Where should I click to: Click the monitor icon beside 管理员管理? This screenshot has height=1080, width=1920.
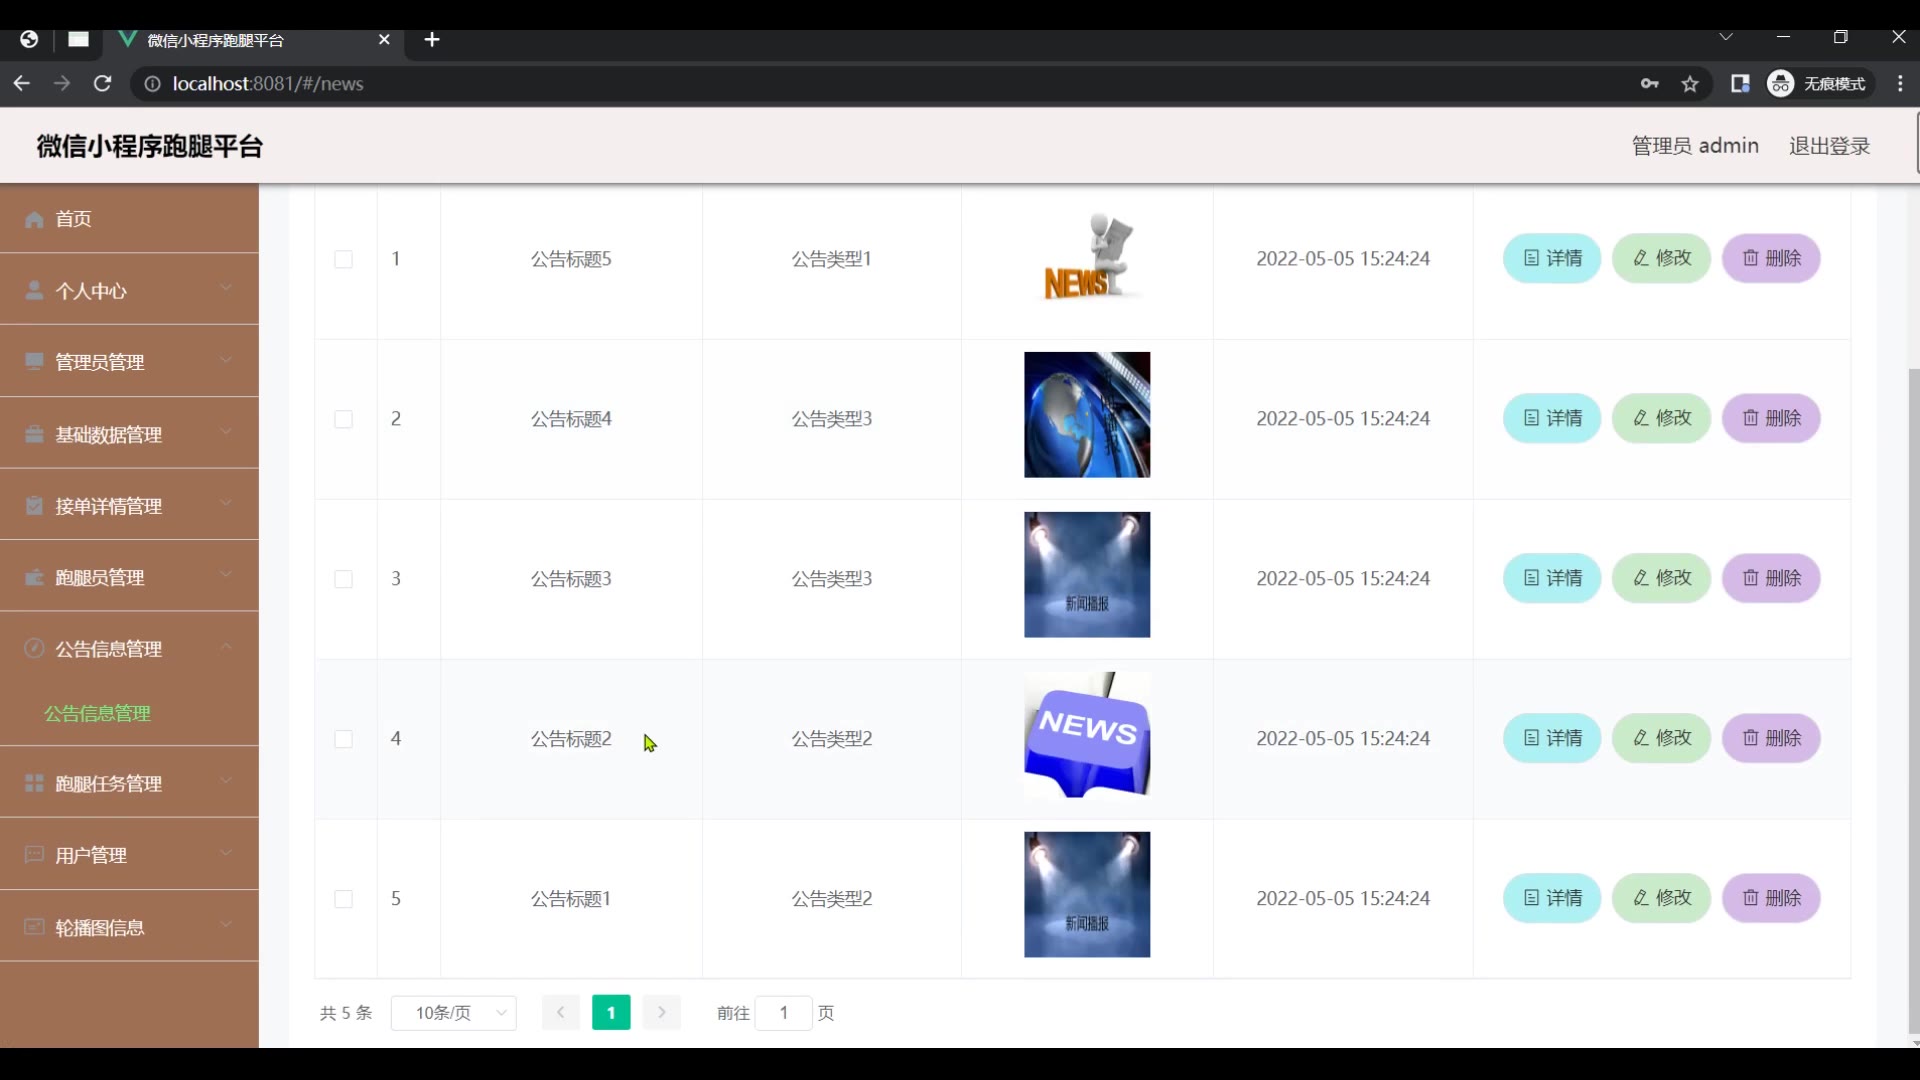(x=34, y=362)
